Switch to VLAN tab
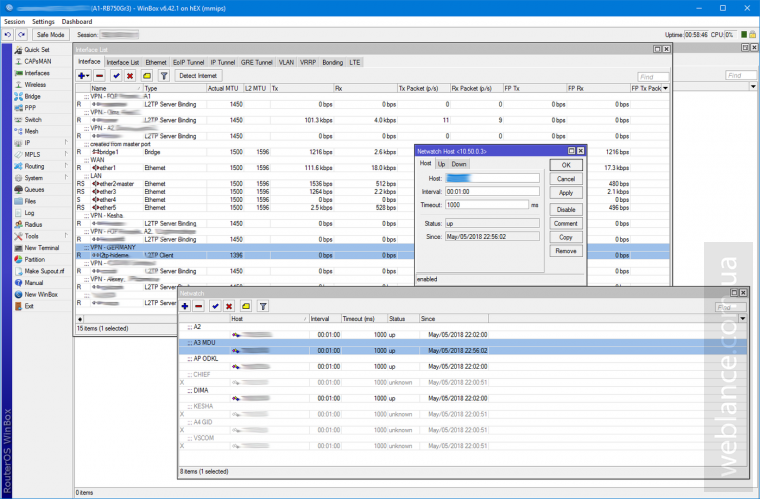Screen dimensions: 760x499 286,62
